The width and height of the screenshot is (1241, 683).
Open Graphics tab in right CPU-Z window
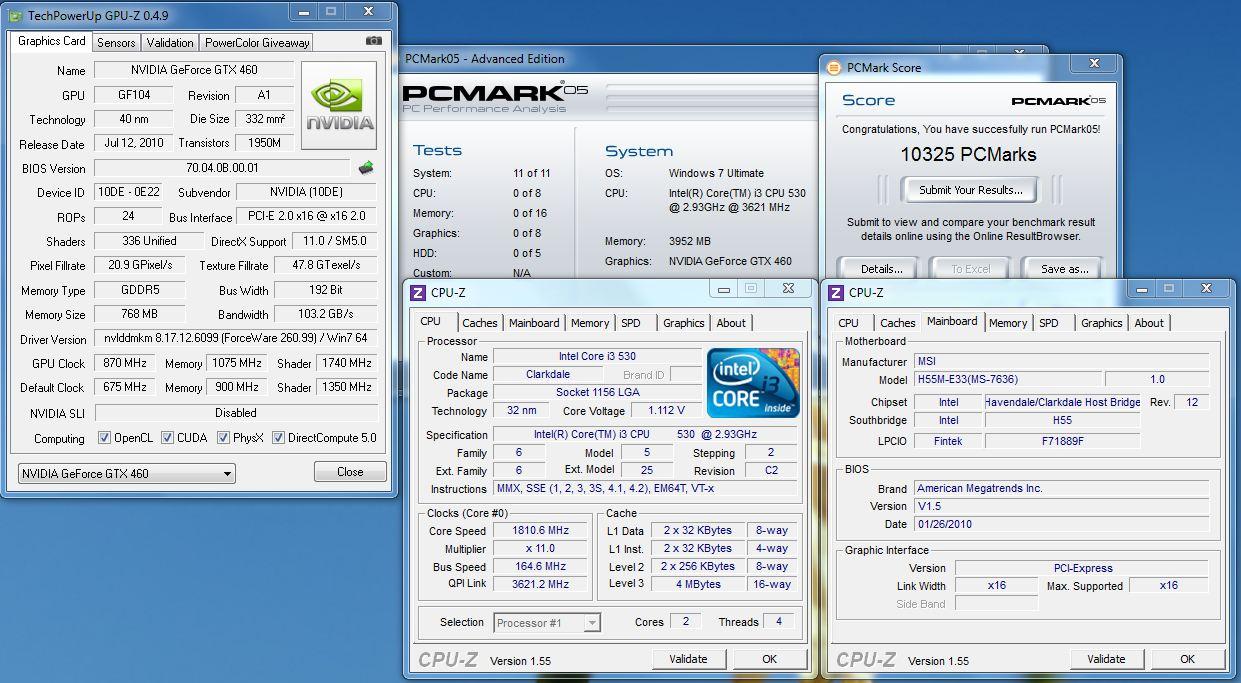coord(1102,323)
